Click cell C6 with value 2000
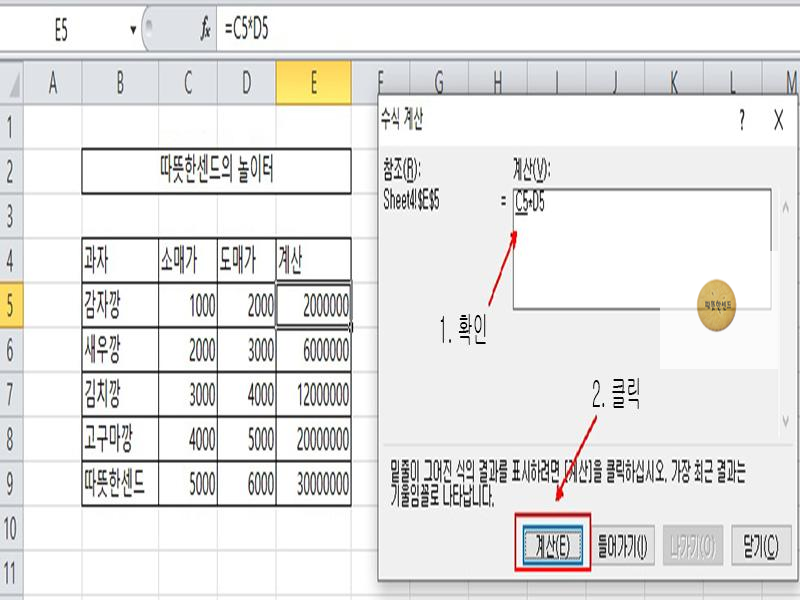800x600 pixels. pyautogui.click(x=188, y=349)
